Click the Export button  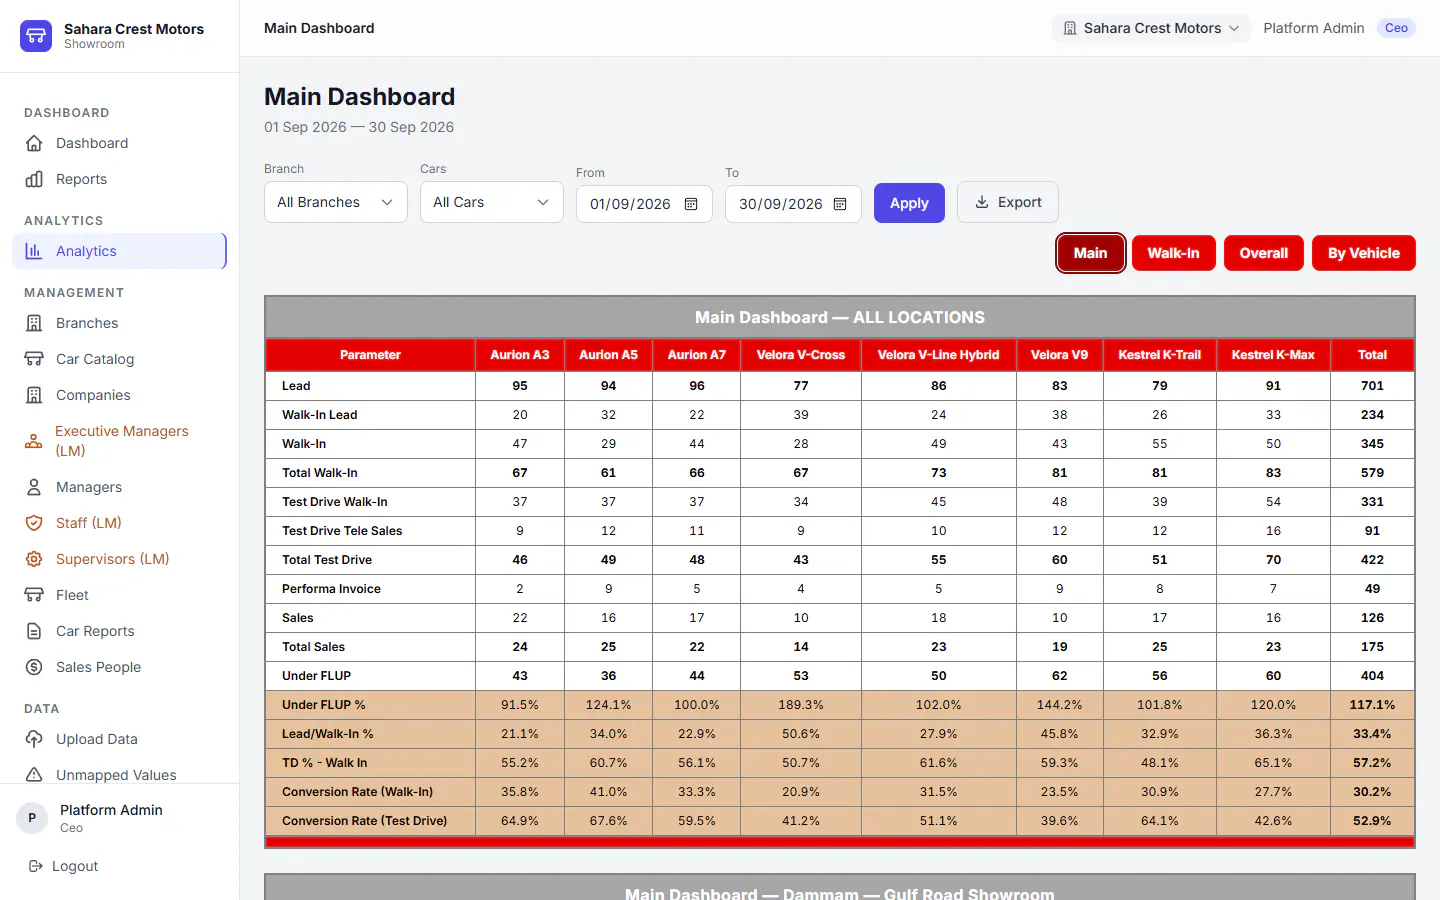[1008, 202]
